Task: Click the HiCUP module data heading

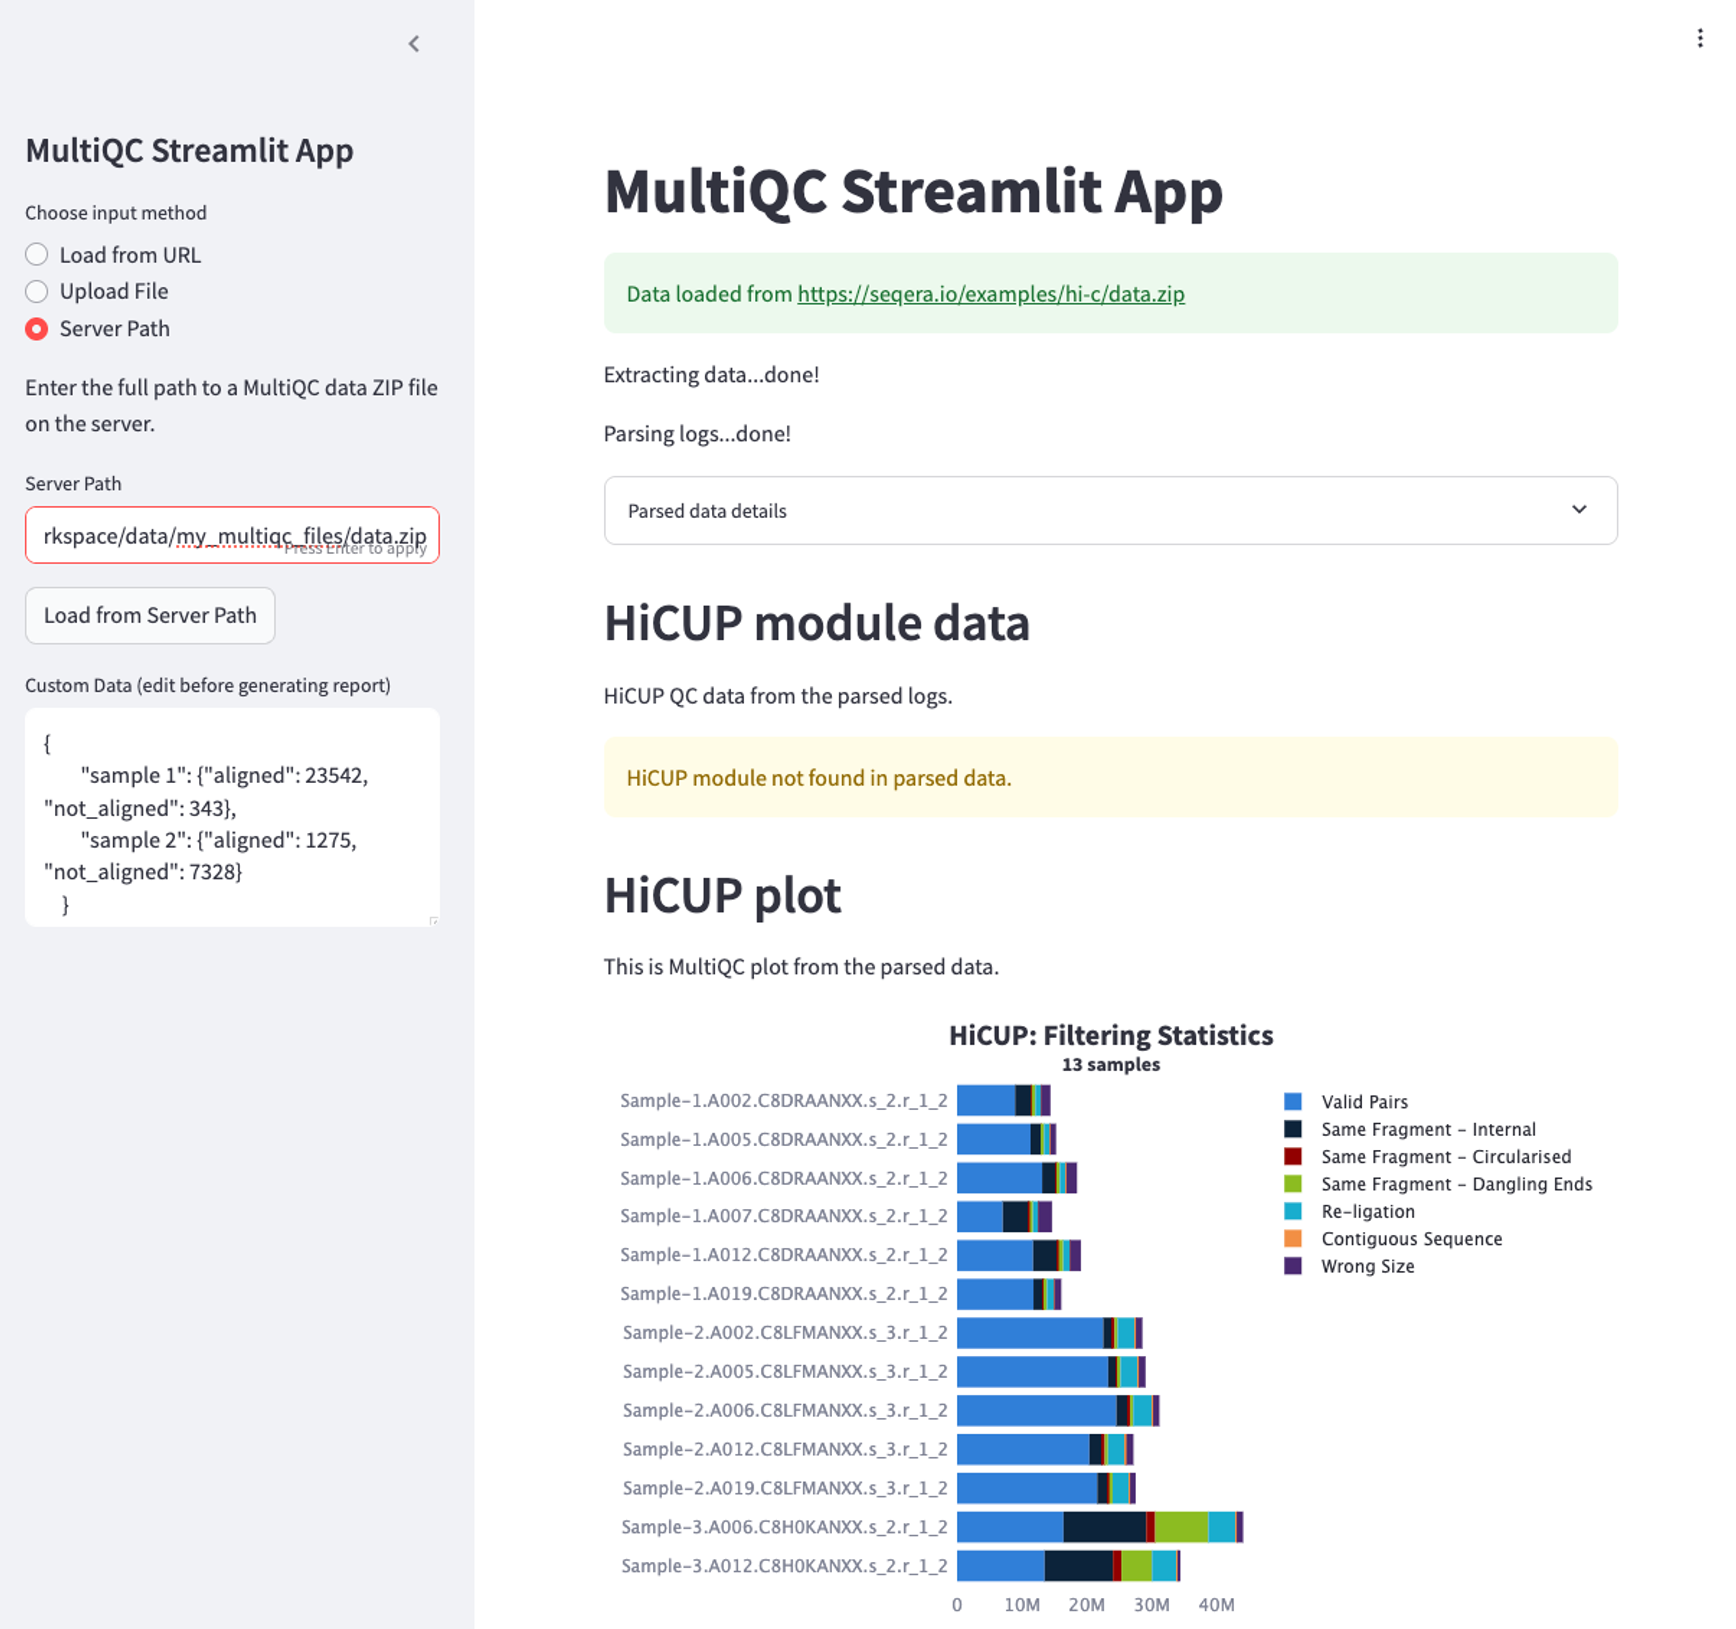Action: 817,623
